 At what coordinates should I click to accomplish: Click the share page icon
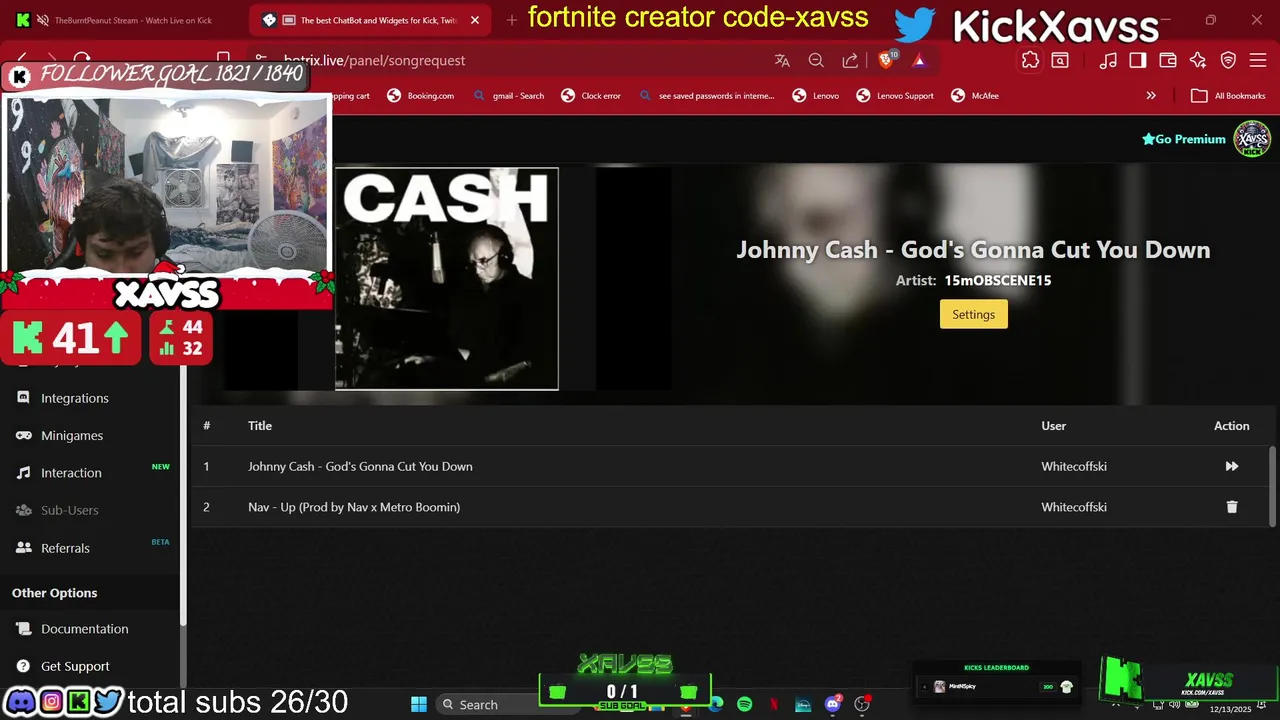850,61
